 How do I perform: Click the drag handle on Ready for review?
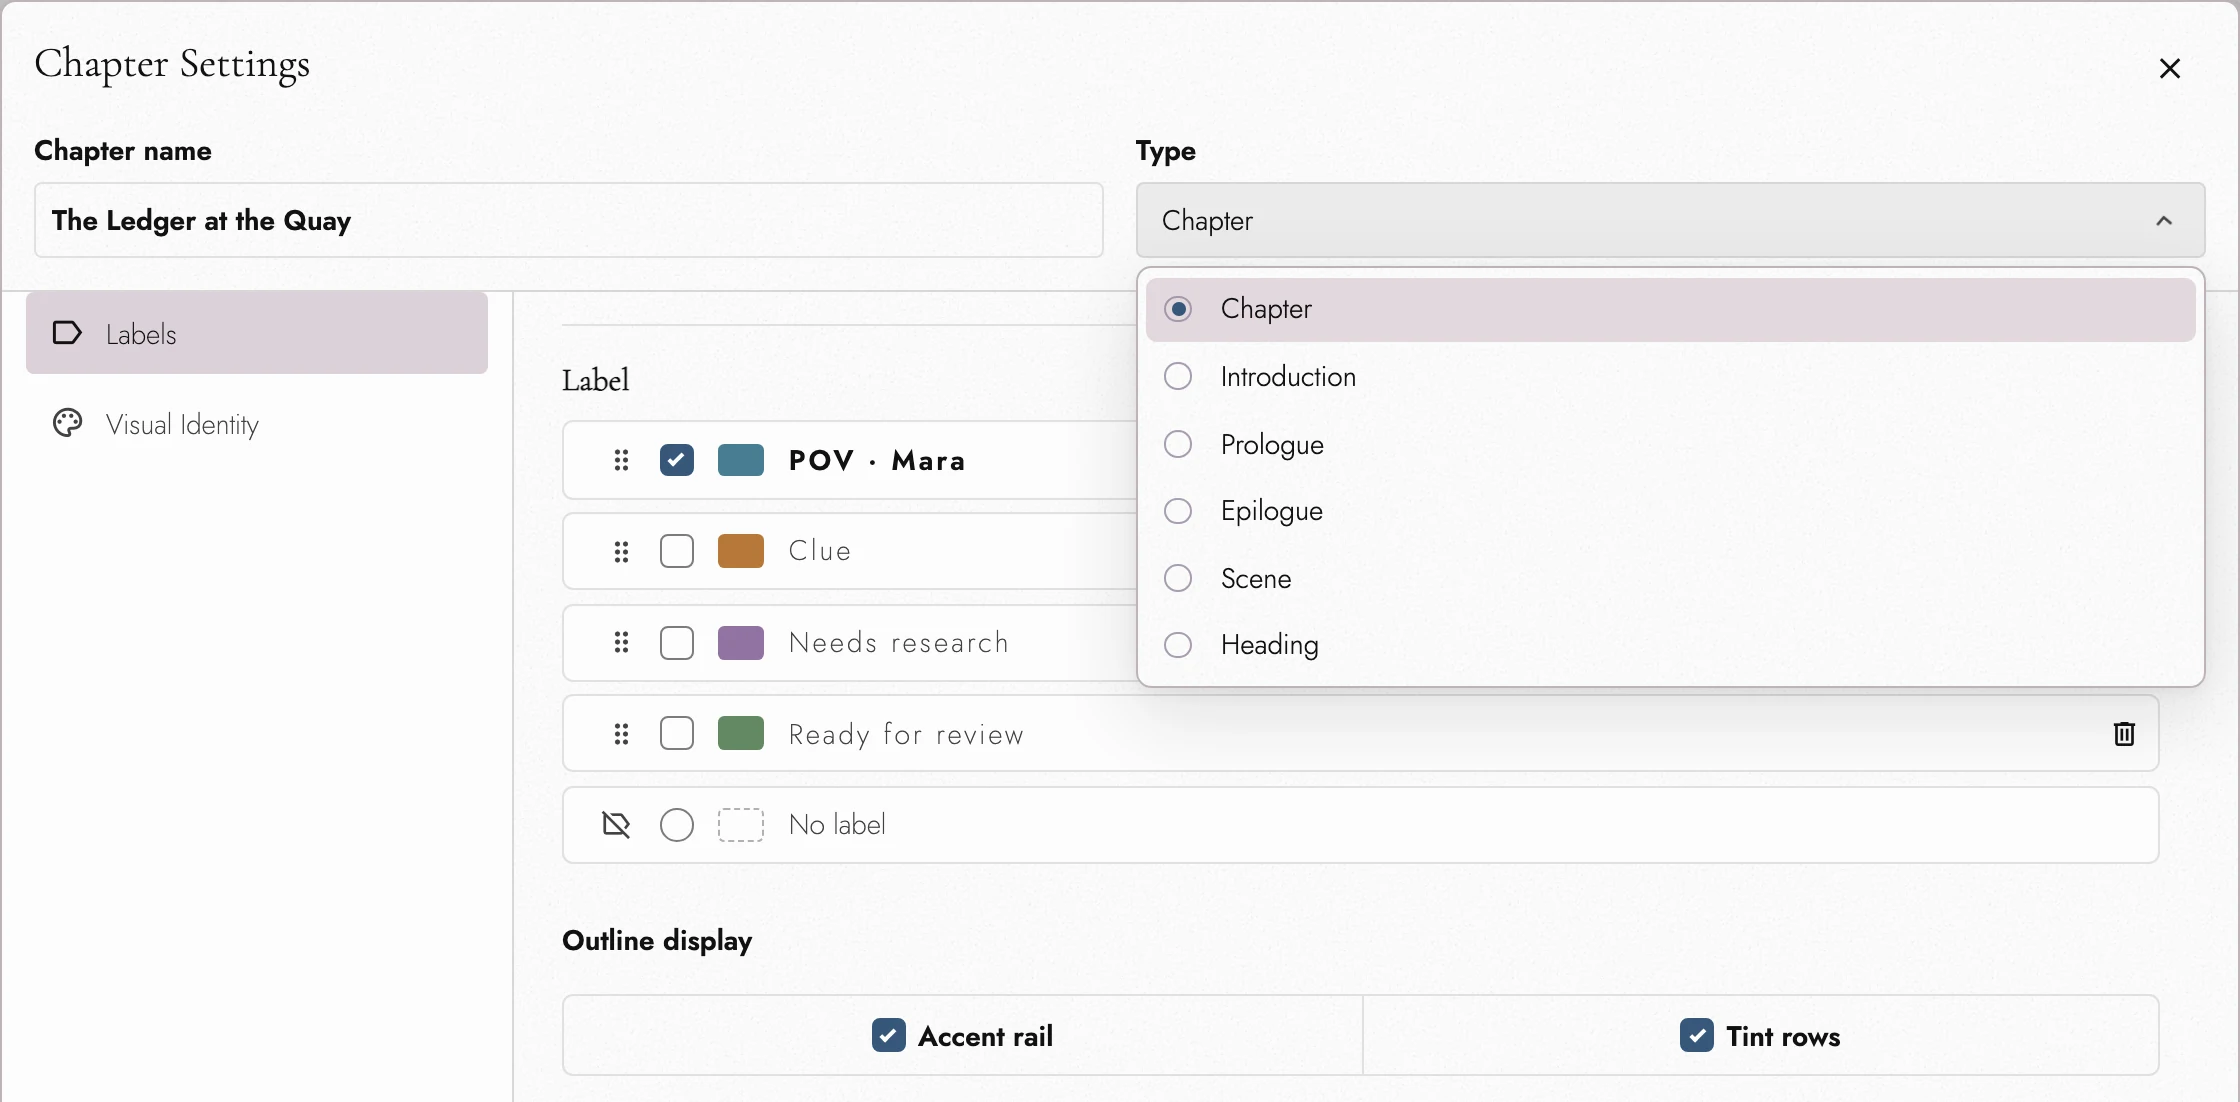[621, 734]
